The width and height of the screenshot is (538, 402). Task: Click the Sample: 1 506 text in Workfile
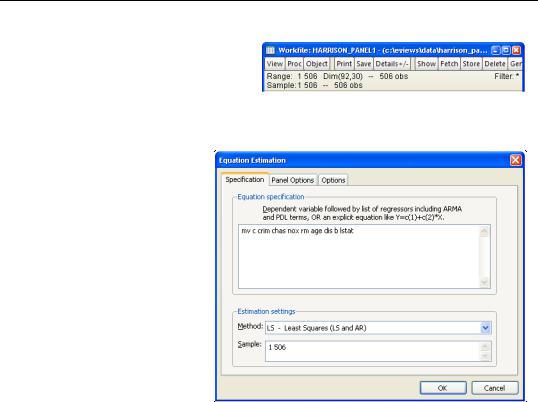tap(292, 85)
